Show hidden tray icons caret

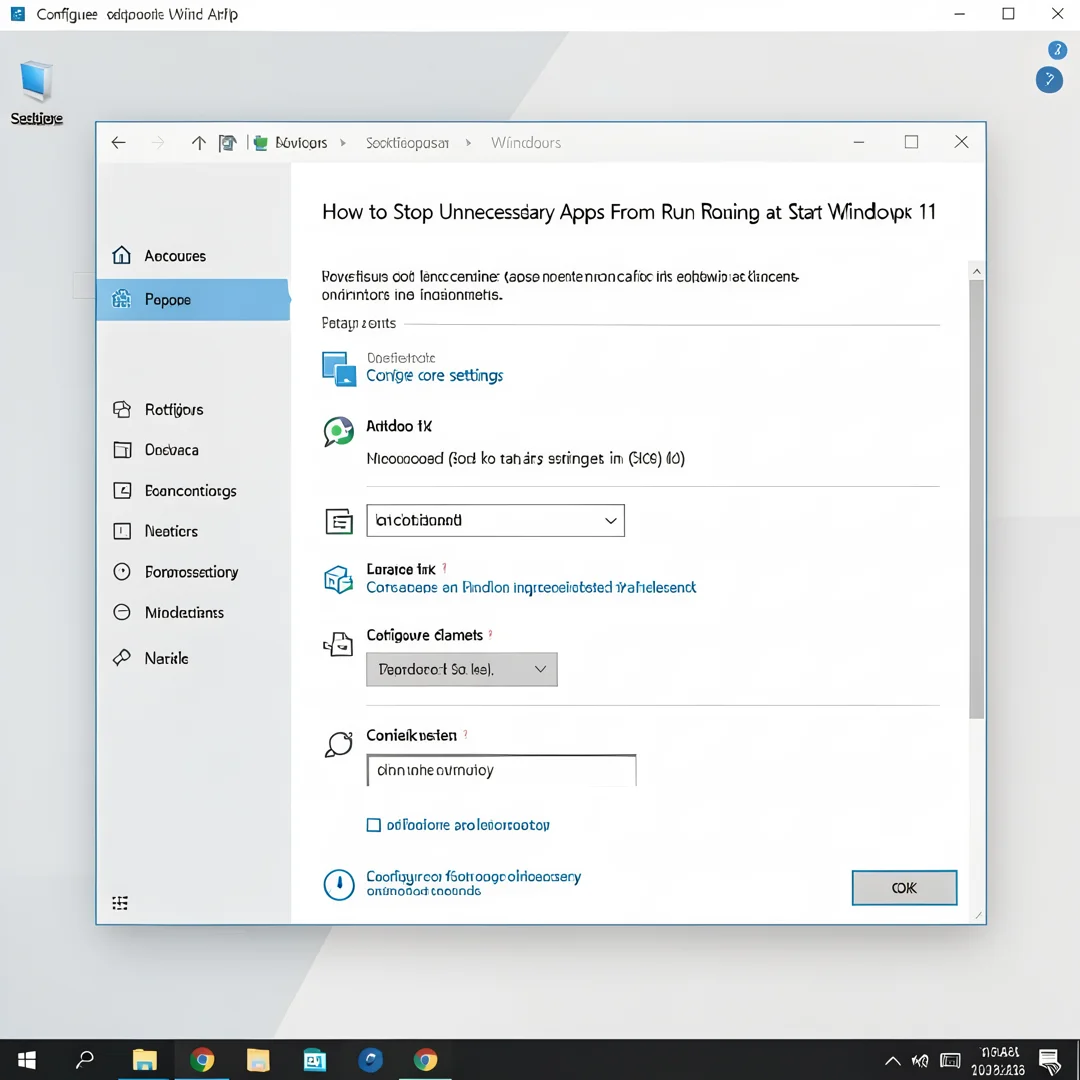[x=893, y=1061]
